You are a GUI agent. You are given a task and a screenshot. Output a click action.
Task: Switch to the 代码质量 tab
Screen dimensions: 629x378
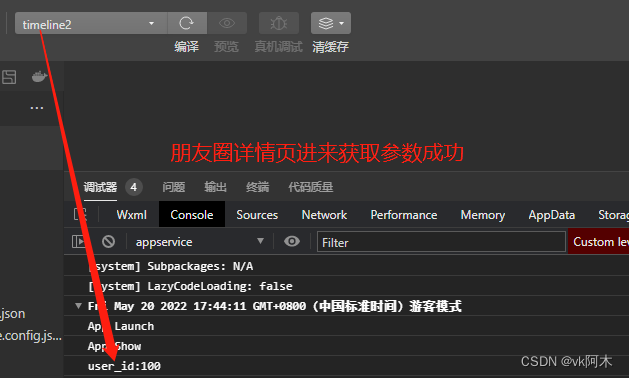(x=310, y=187)
